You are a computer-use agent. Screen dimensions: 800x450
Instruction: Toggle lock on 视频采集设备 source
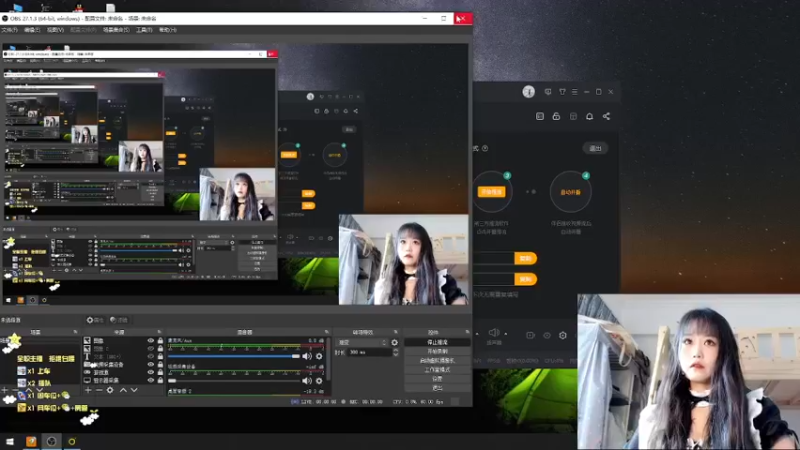click(x=160, y=364)
